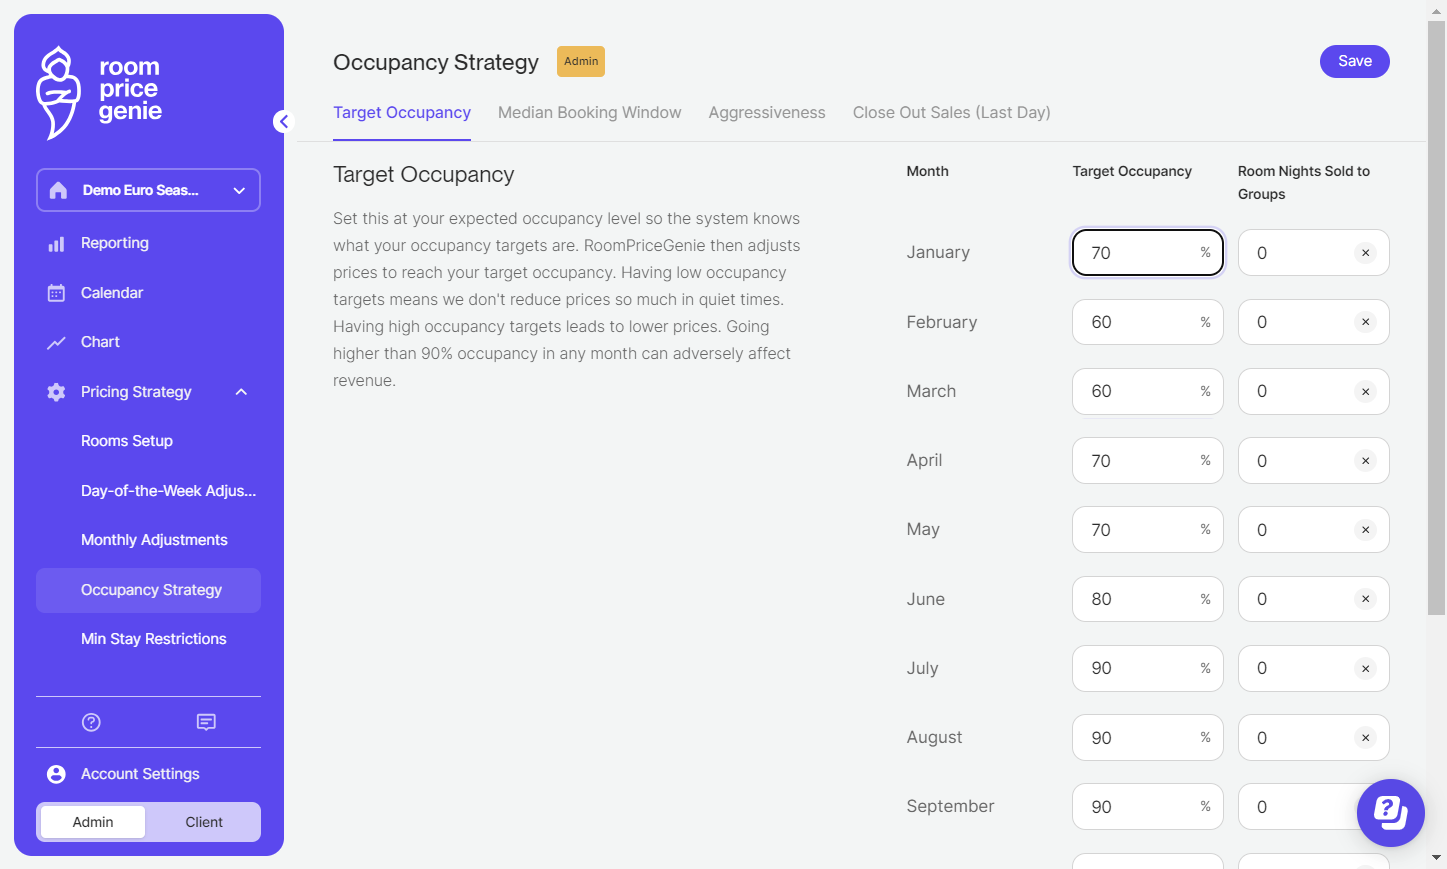
Task: Open Calendar from the sidebar icon
Action: (56, 293)
